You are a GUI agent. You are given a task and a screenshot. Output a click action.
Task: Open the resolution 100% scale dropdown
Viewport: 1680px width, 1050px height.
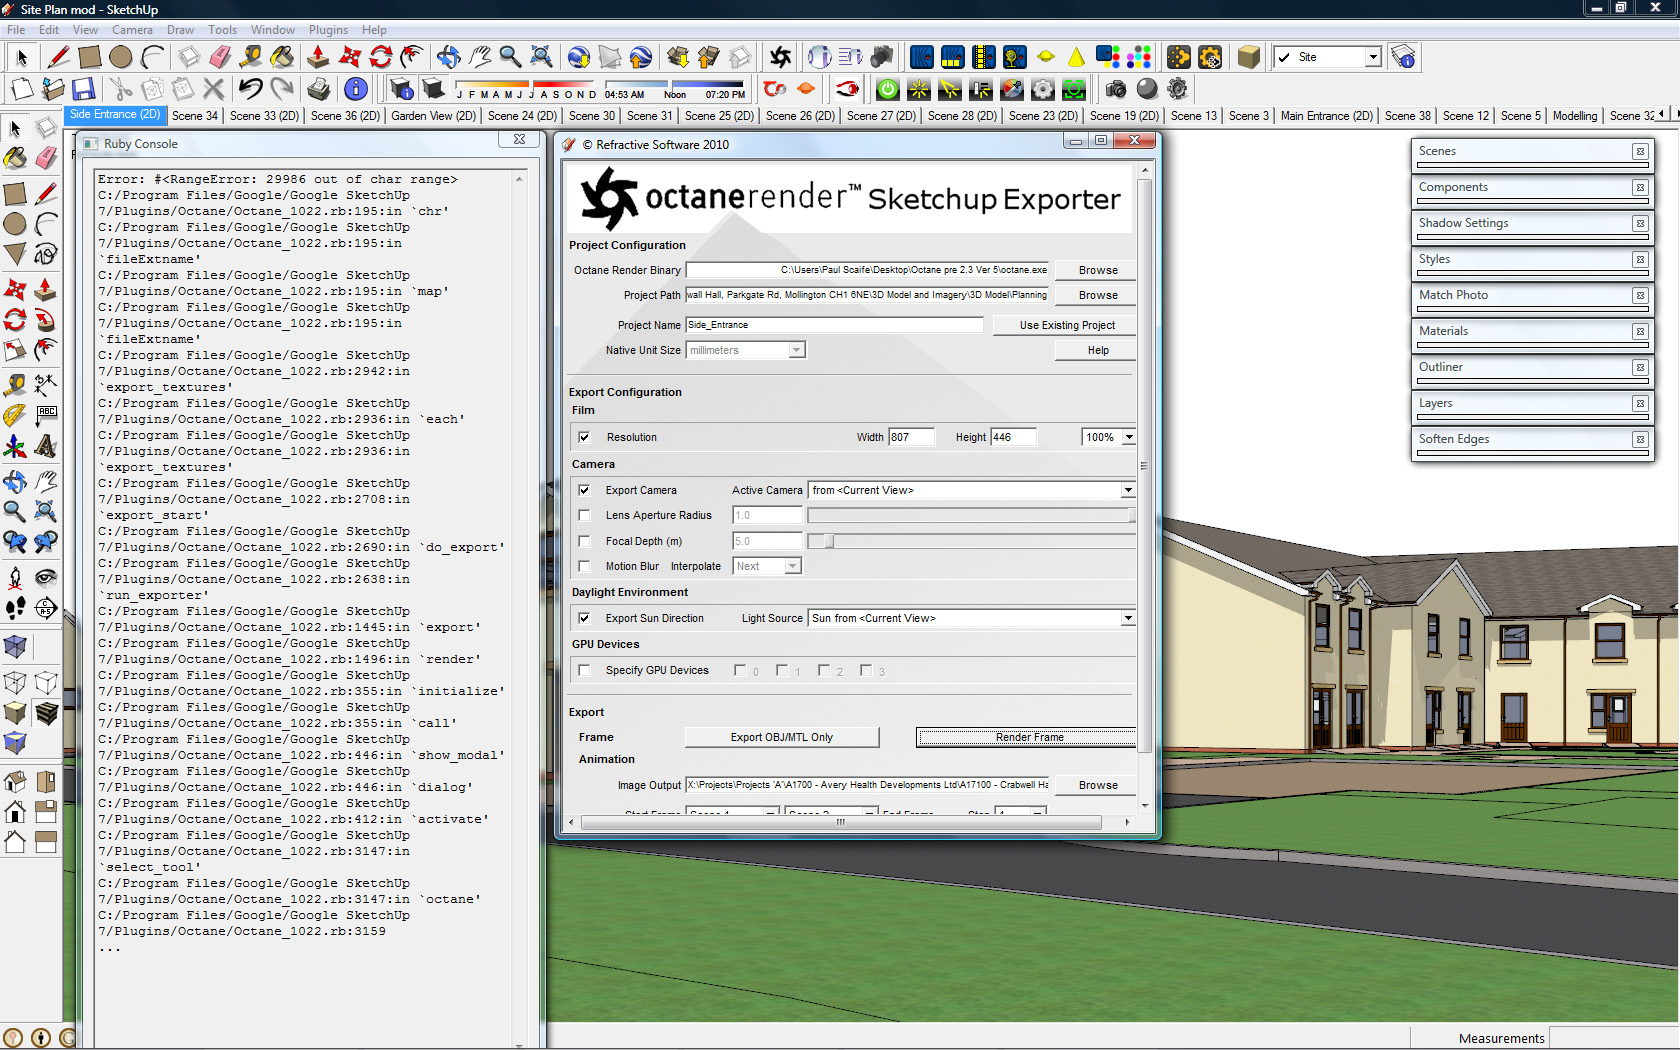click(x=1109, y=437)
